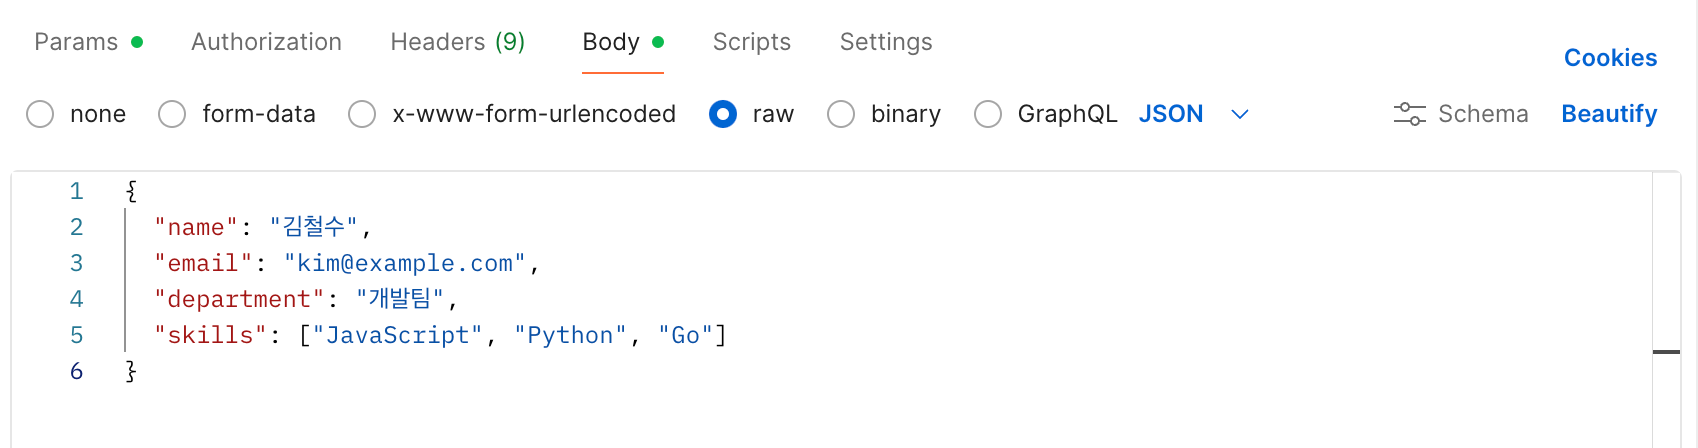This screenshot has height=448, width=1698.
Task: Click the email value in the editor
Action: [x=405, y=264]
